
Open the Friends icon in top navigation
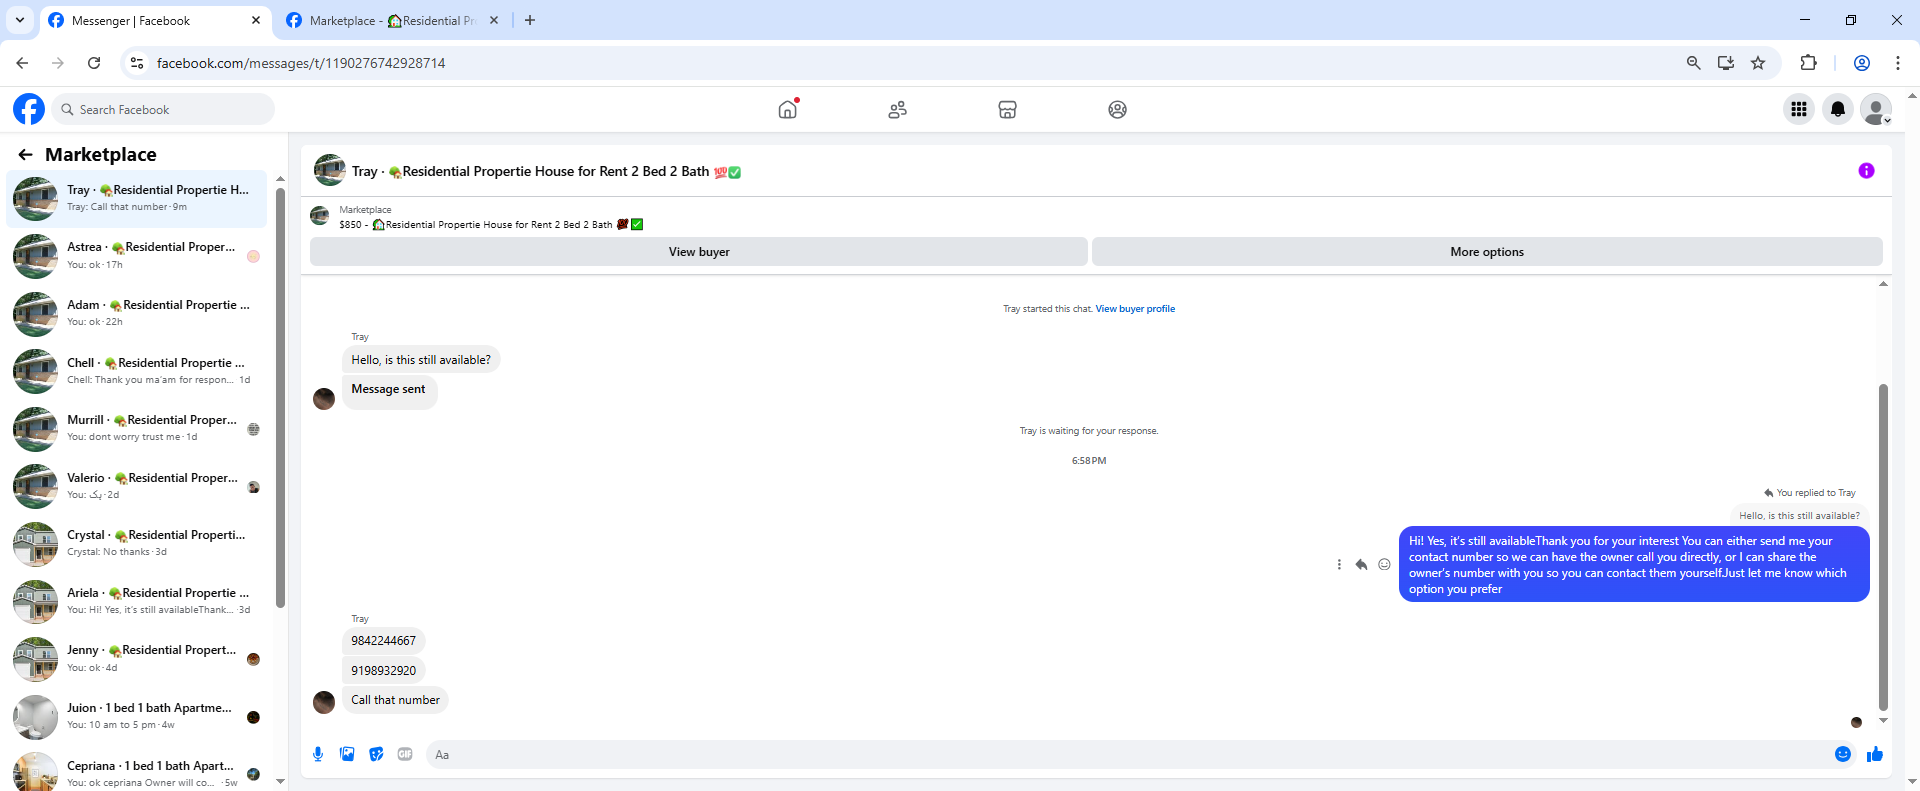pyautogui.click(x=898, y=109)
